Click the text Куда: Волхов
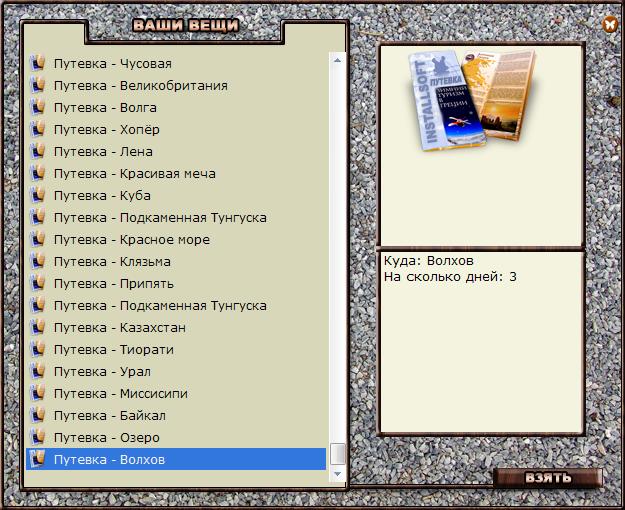This screenshot has height=510, width=625. 429,261
